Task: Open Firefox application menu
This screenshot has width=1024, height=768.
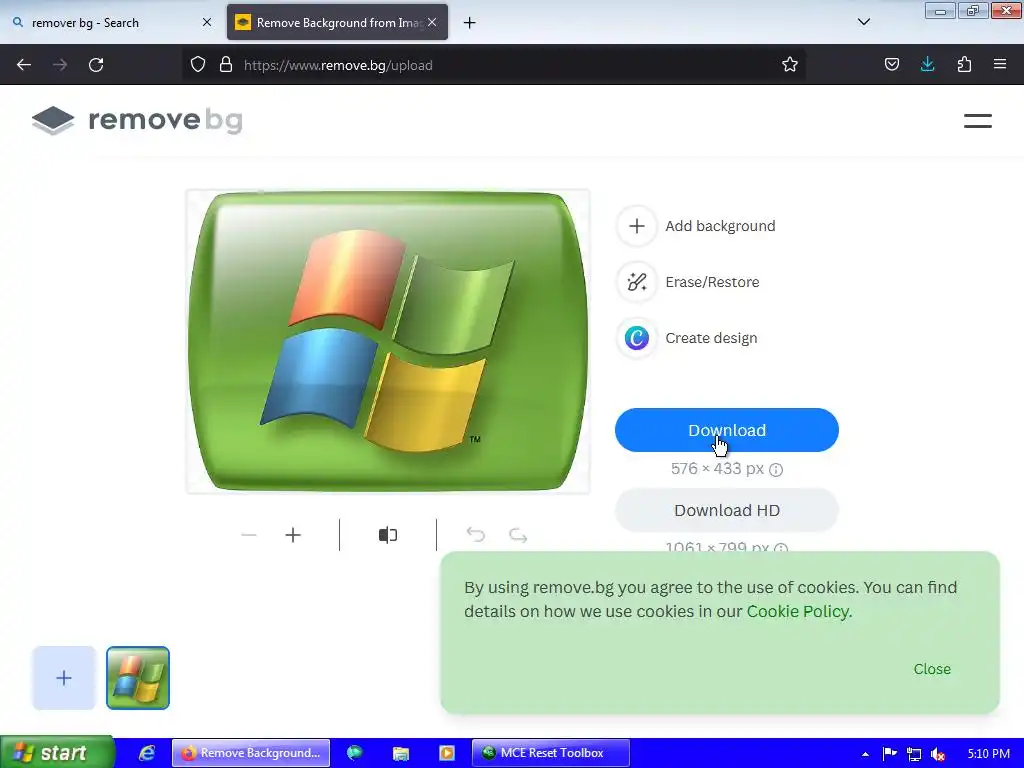Action: [x=1000, y=65]
